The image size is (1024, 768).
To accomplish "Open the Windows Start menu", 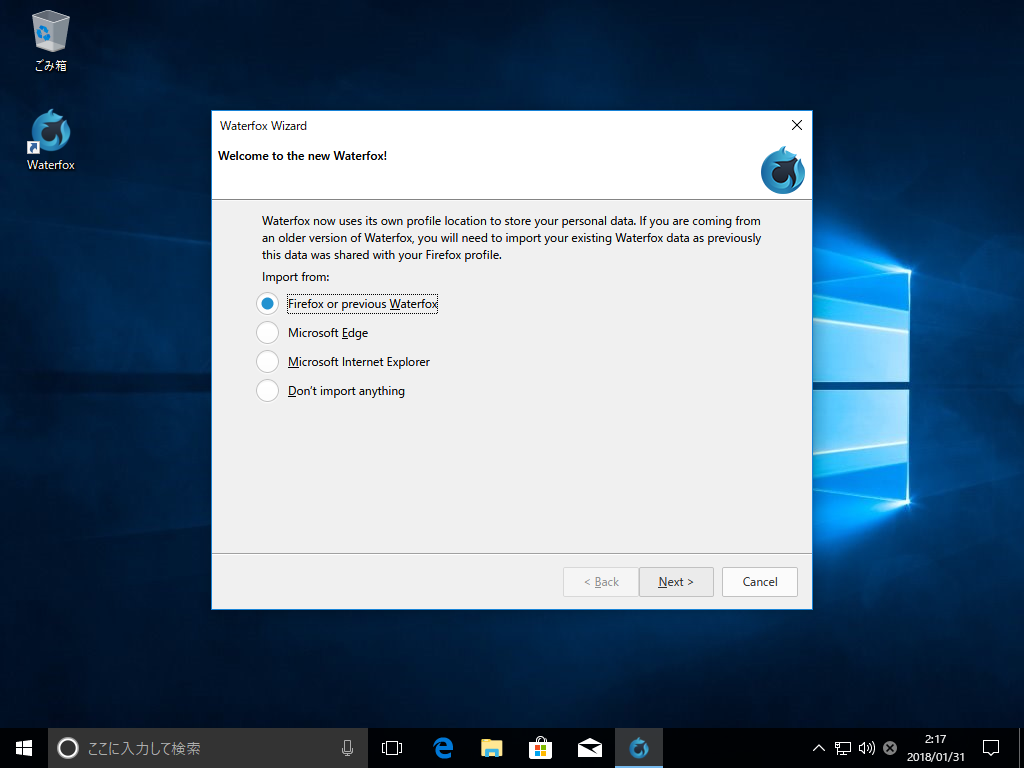I will 24,748.
